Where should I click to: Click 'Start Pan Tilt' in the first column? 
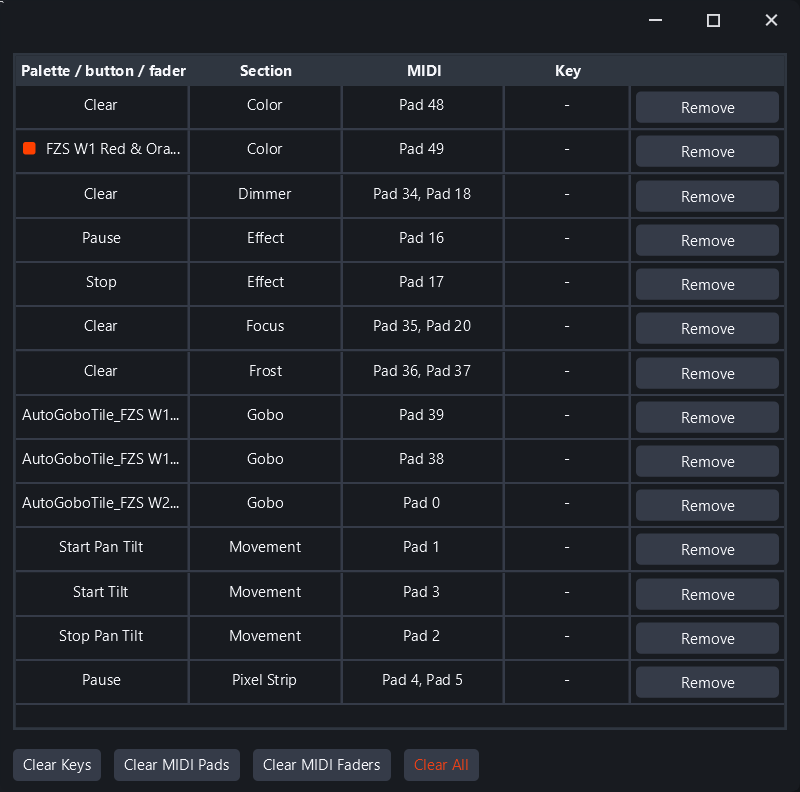101,547
